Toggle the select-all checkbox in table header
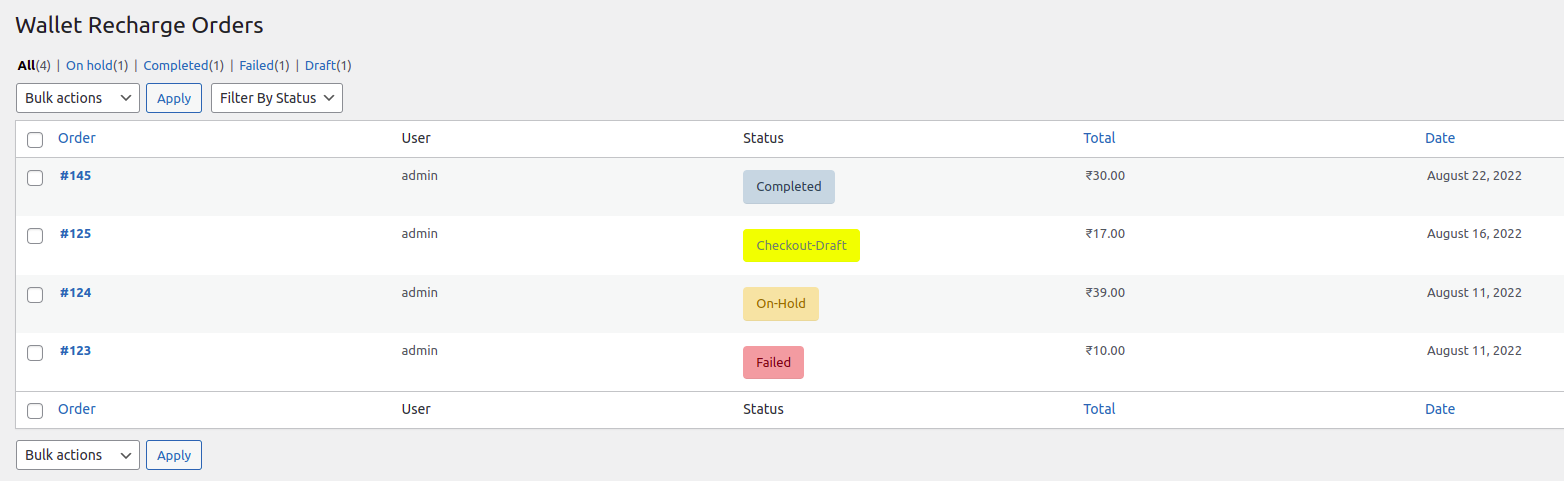The height and width of the screenshot is (481, 1564). [35, 140]
